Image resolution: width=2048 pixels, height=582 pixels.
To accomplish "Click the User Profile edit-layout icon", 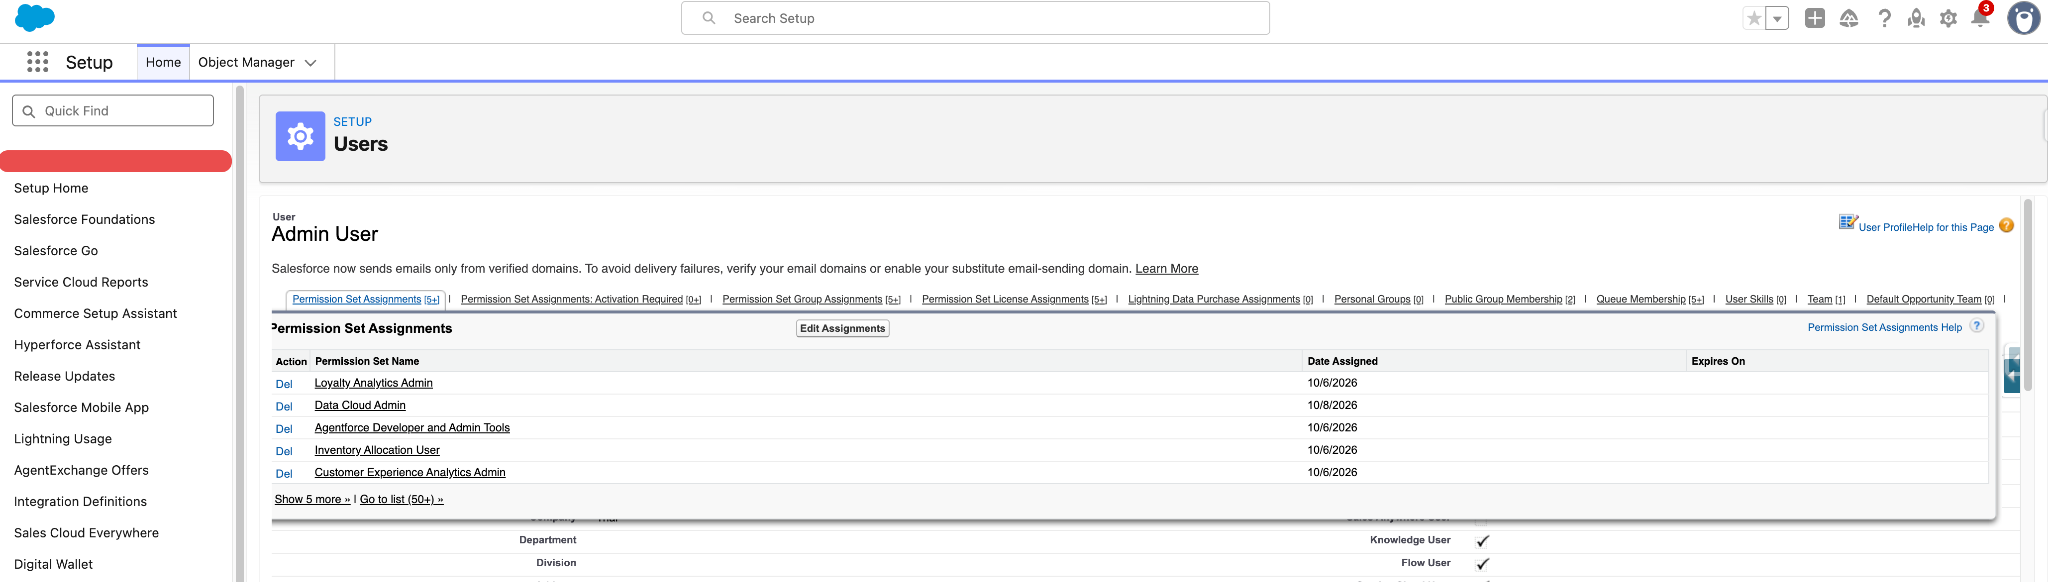I will point(1848,222).
